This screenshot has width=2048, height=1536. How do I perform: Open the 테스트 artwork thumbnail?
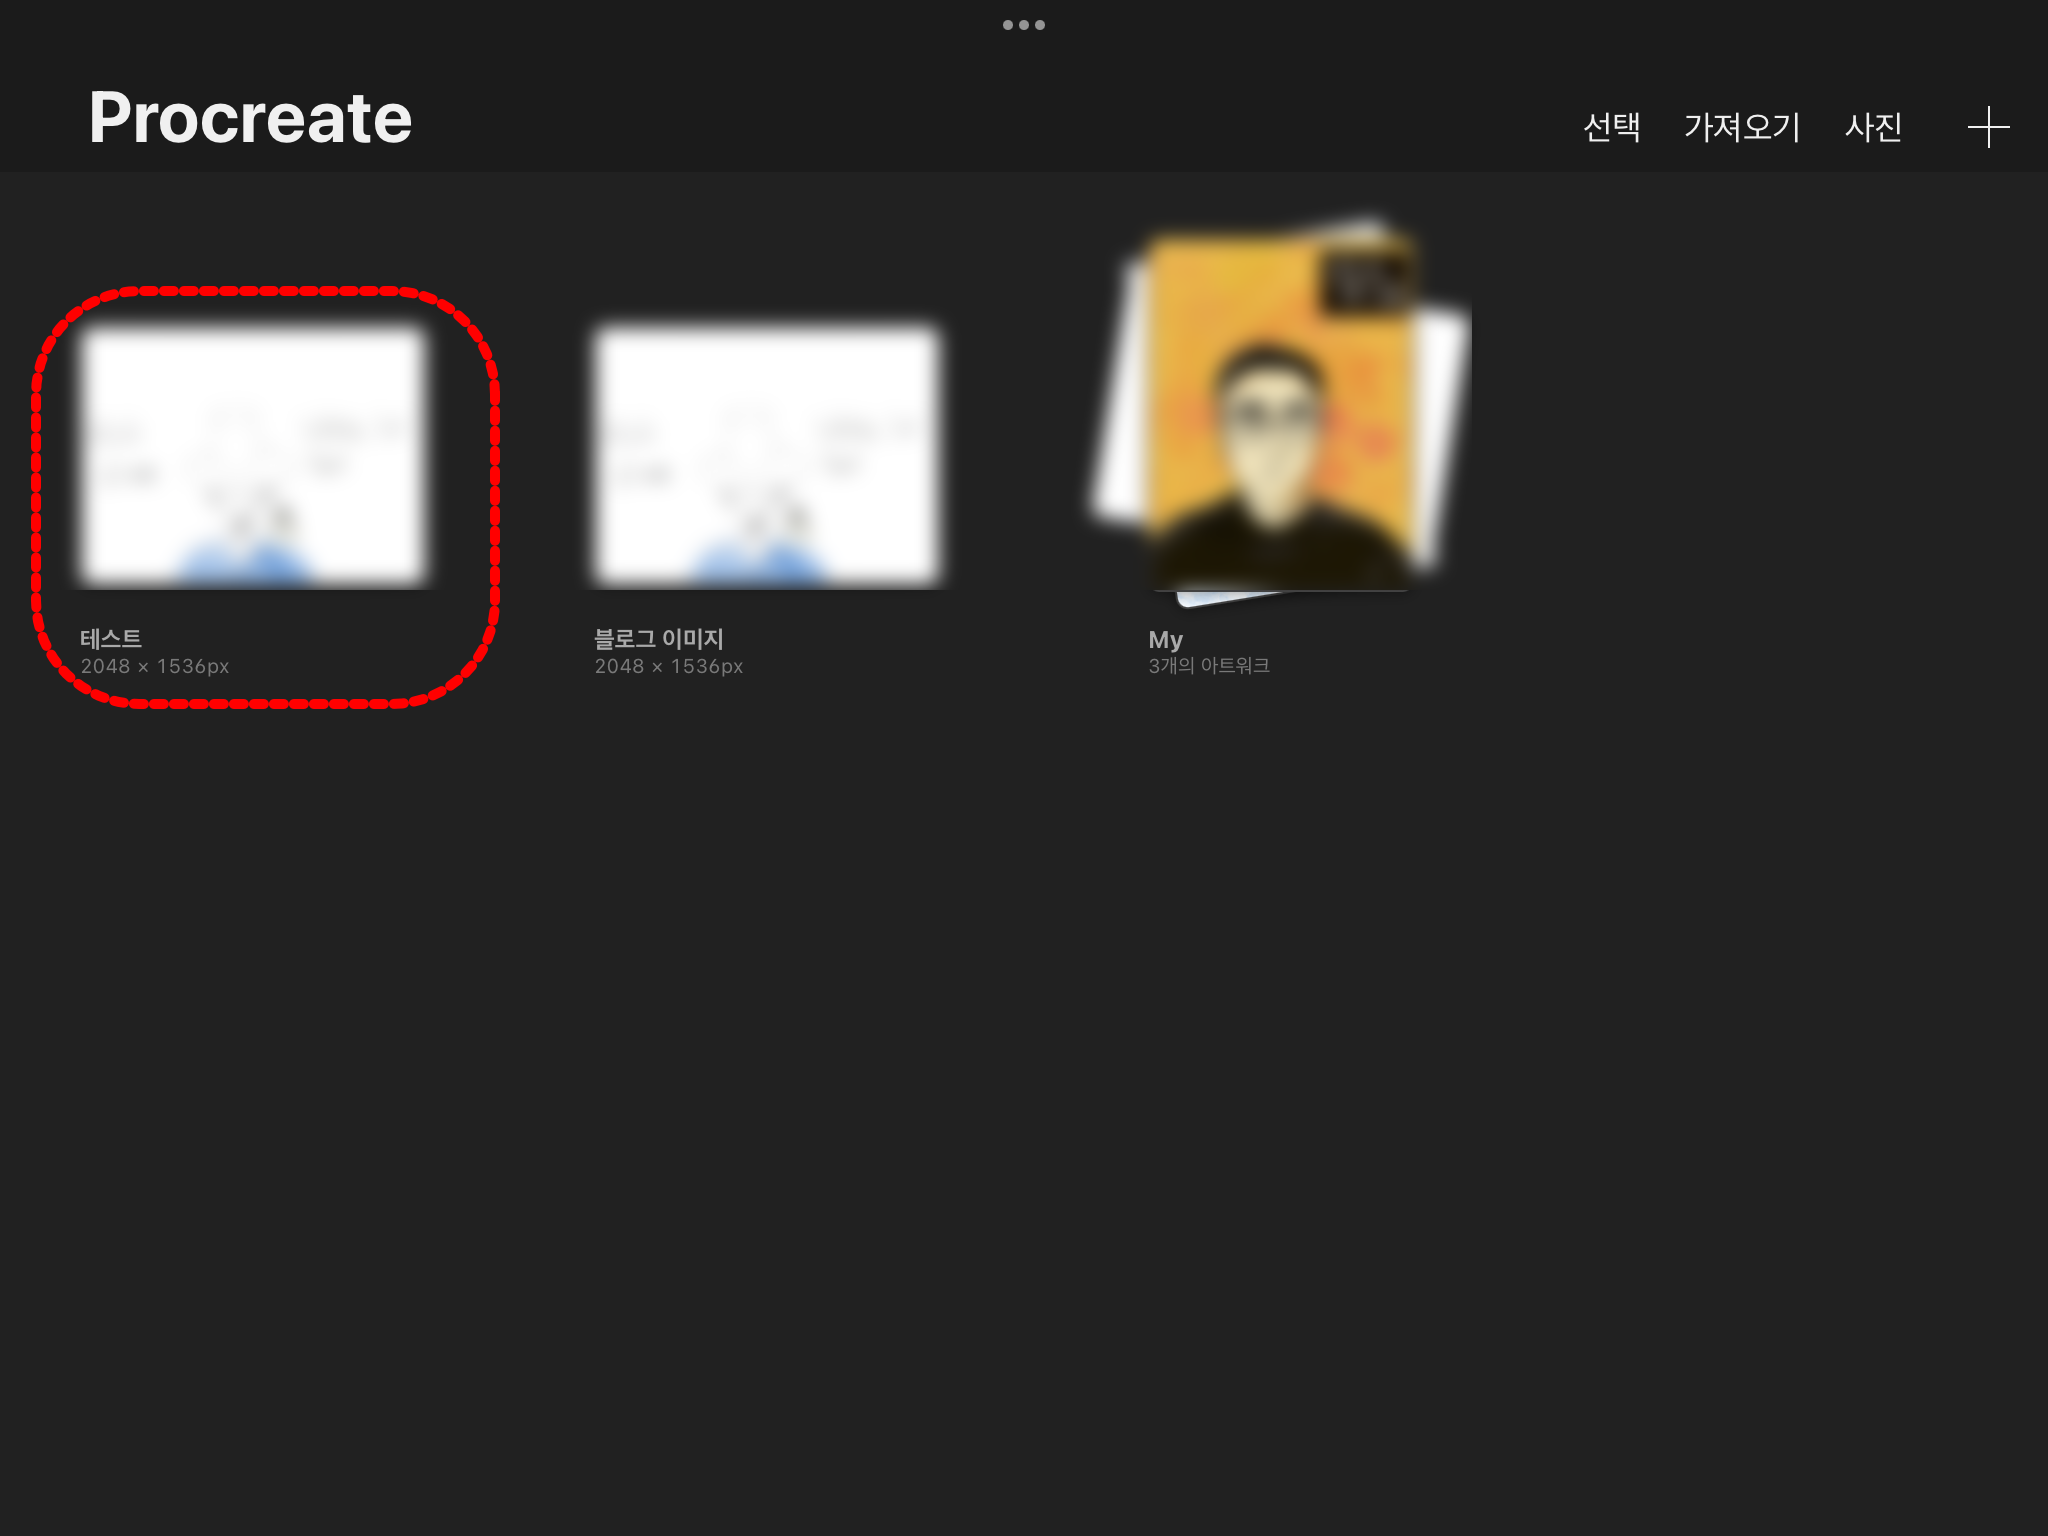[x=254, y=455]
